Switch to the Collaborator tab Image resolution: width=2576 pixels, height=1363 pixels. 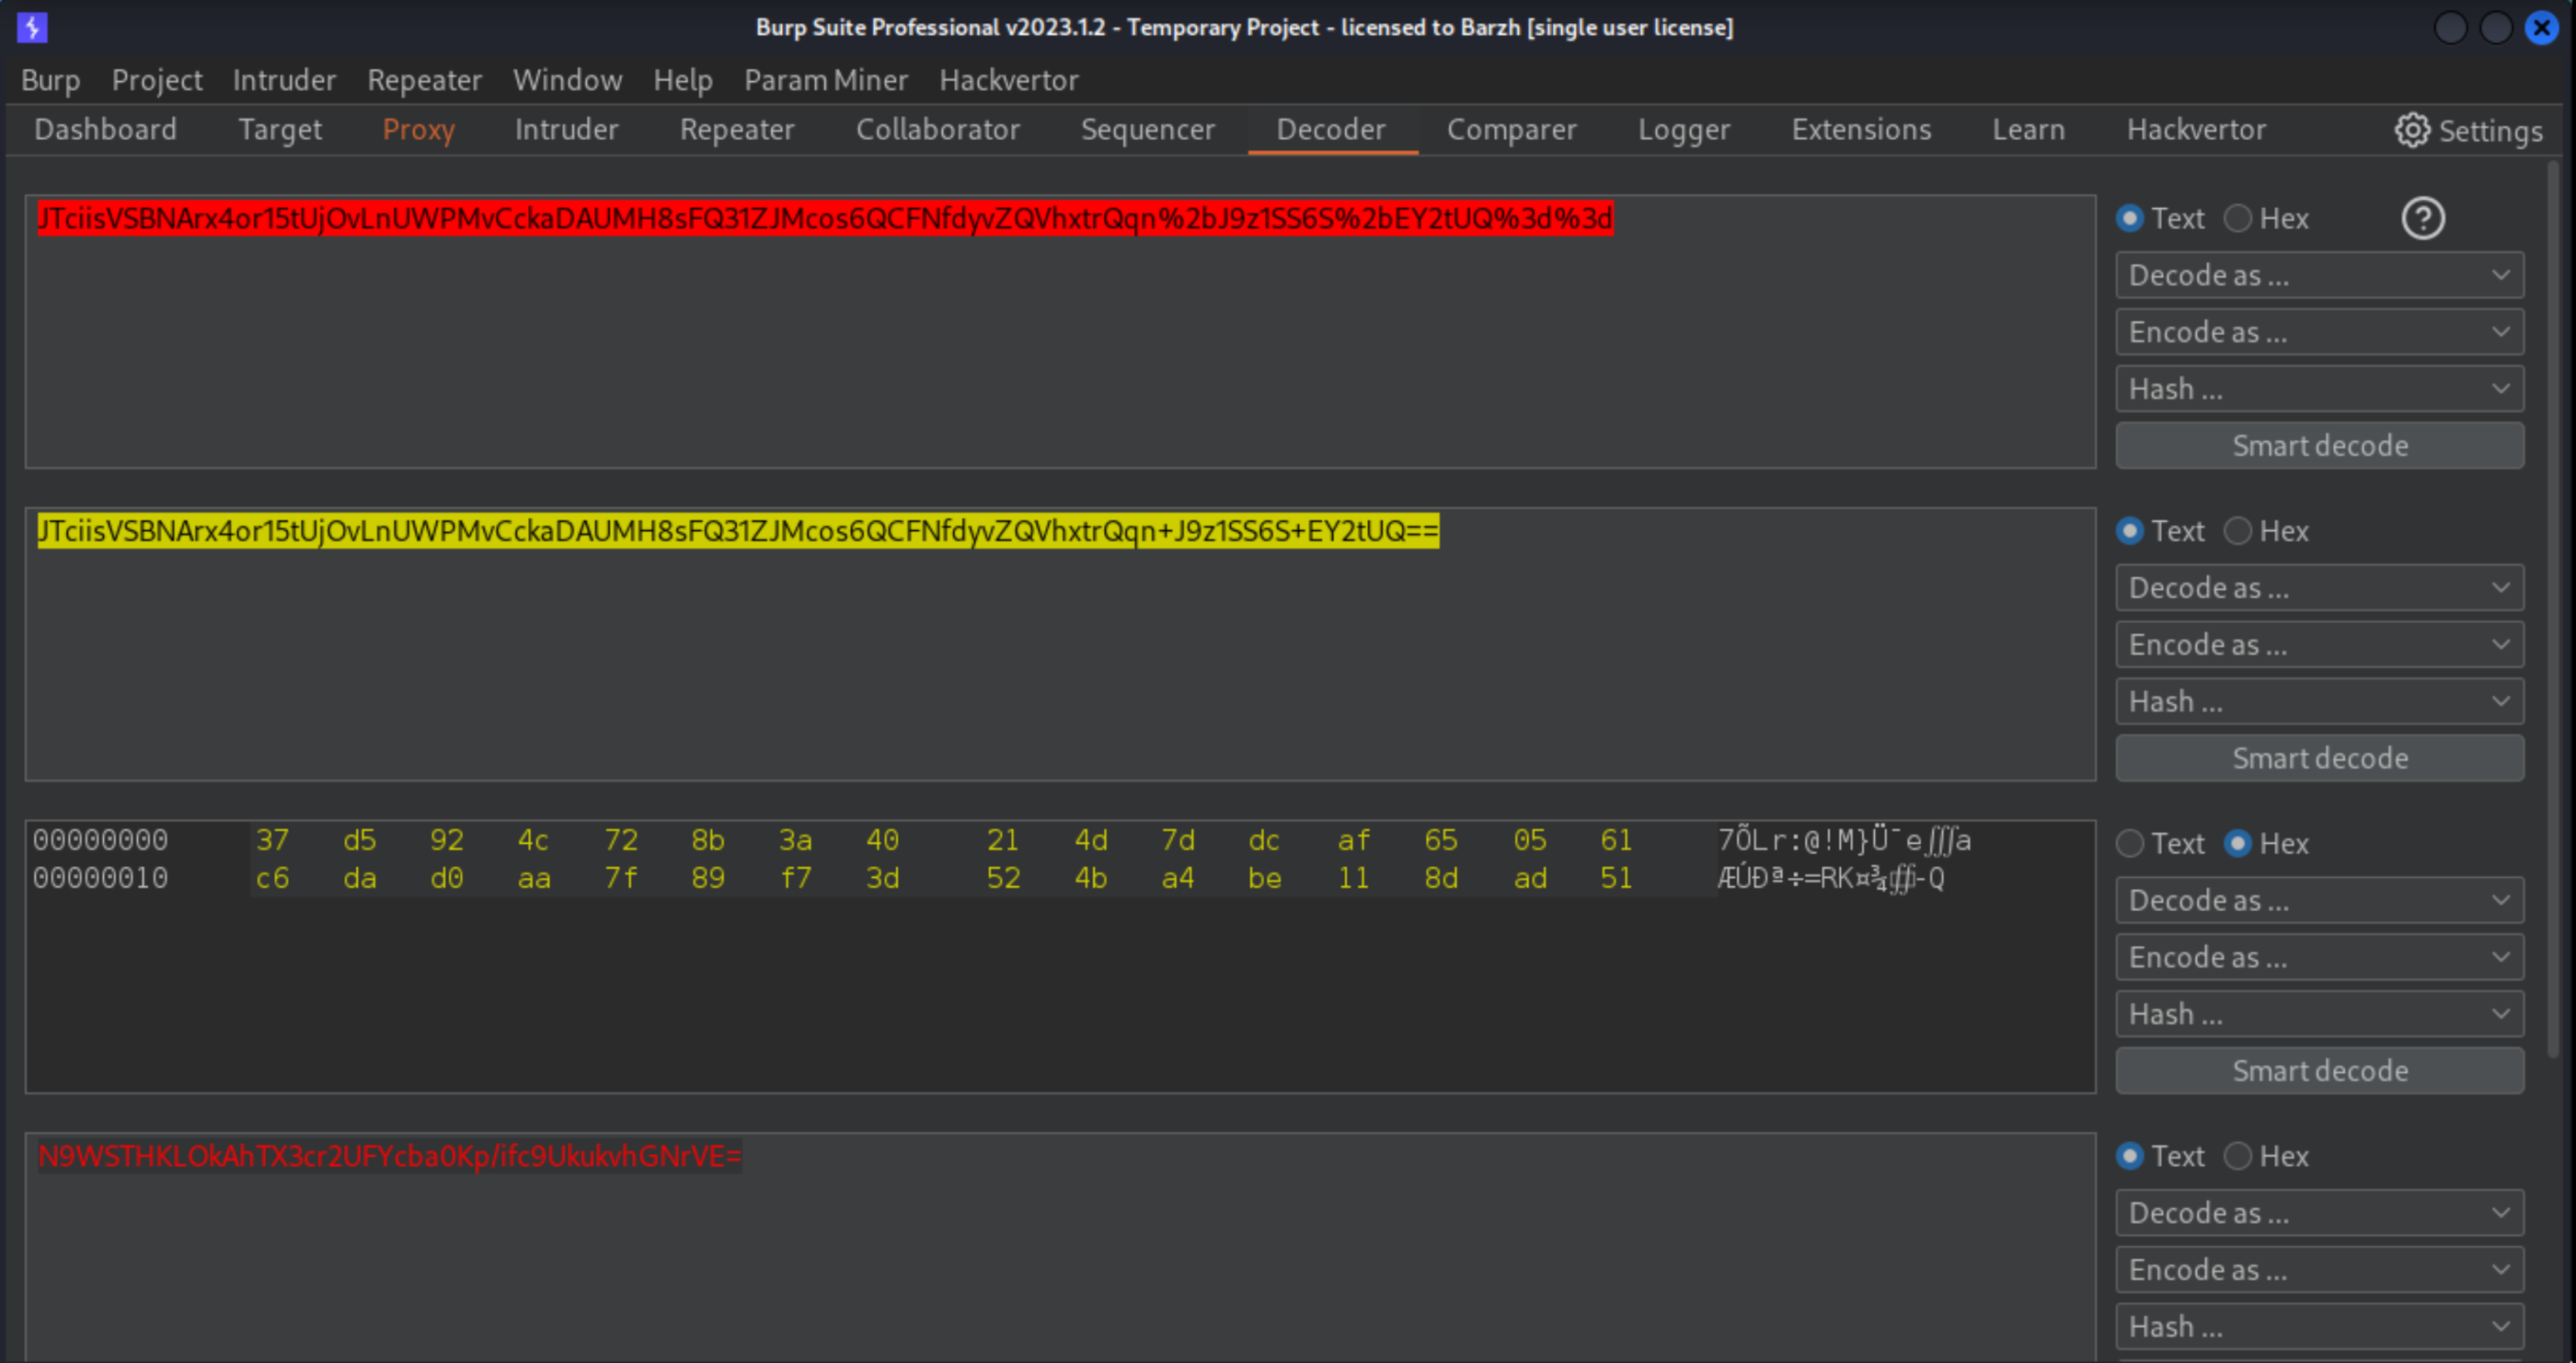[x=937, y=130]
